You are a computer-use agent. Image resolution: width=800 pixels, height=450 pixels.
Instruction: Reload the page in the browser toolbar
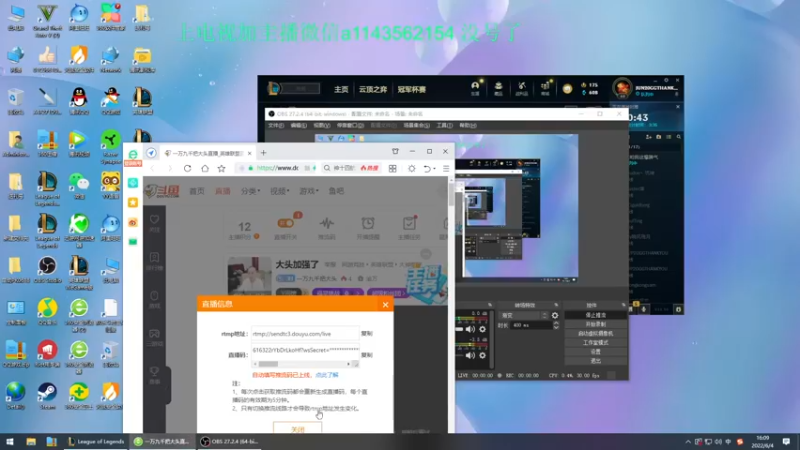coord(187,168)
